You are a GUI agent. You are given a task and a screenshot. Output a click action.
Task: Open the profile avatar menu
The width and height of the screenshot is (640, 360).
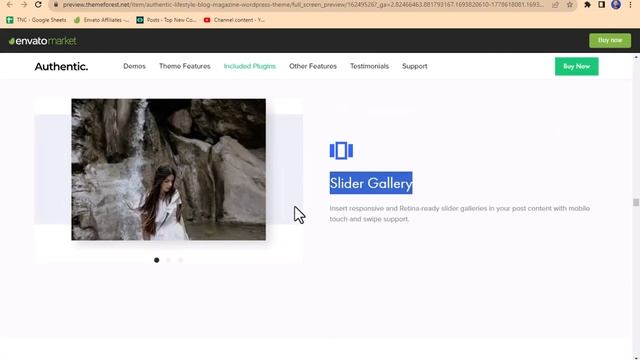tap(616, 4)
